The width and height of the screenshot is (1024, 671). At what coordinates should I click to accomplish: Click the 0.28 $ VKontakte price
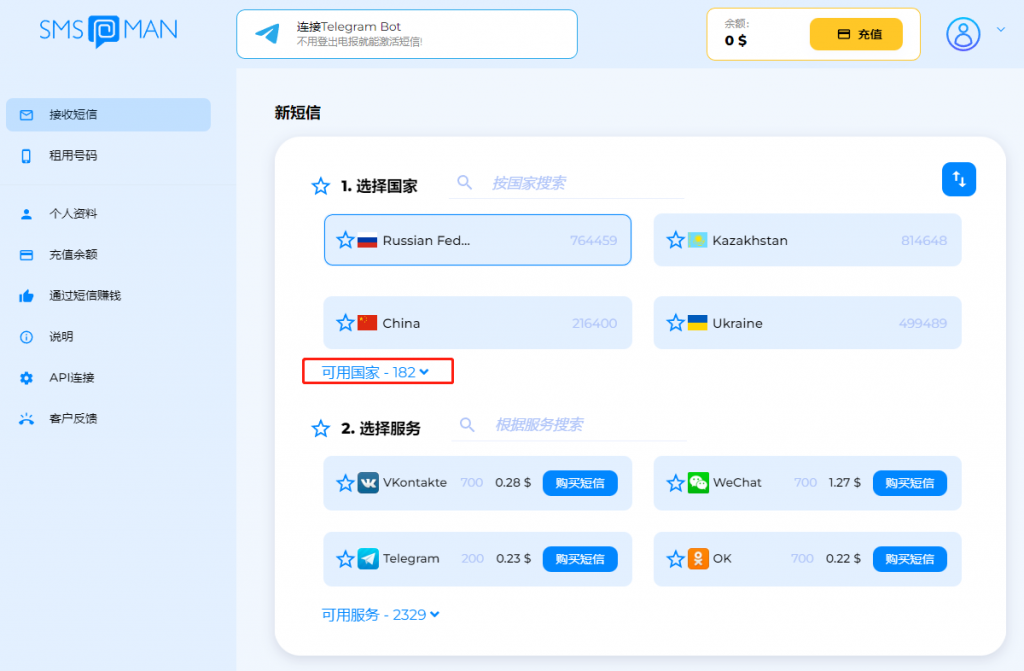513,483
